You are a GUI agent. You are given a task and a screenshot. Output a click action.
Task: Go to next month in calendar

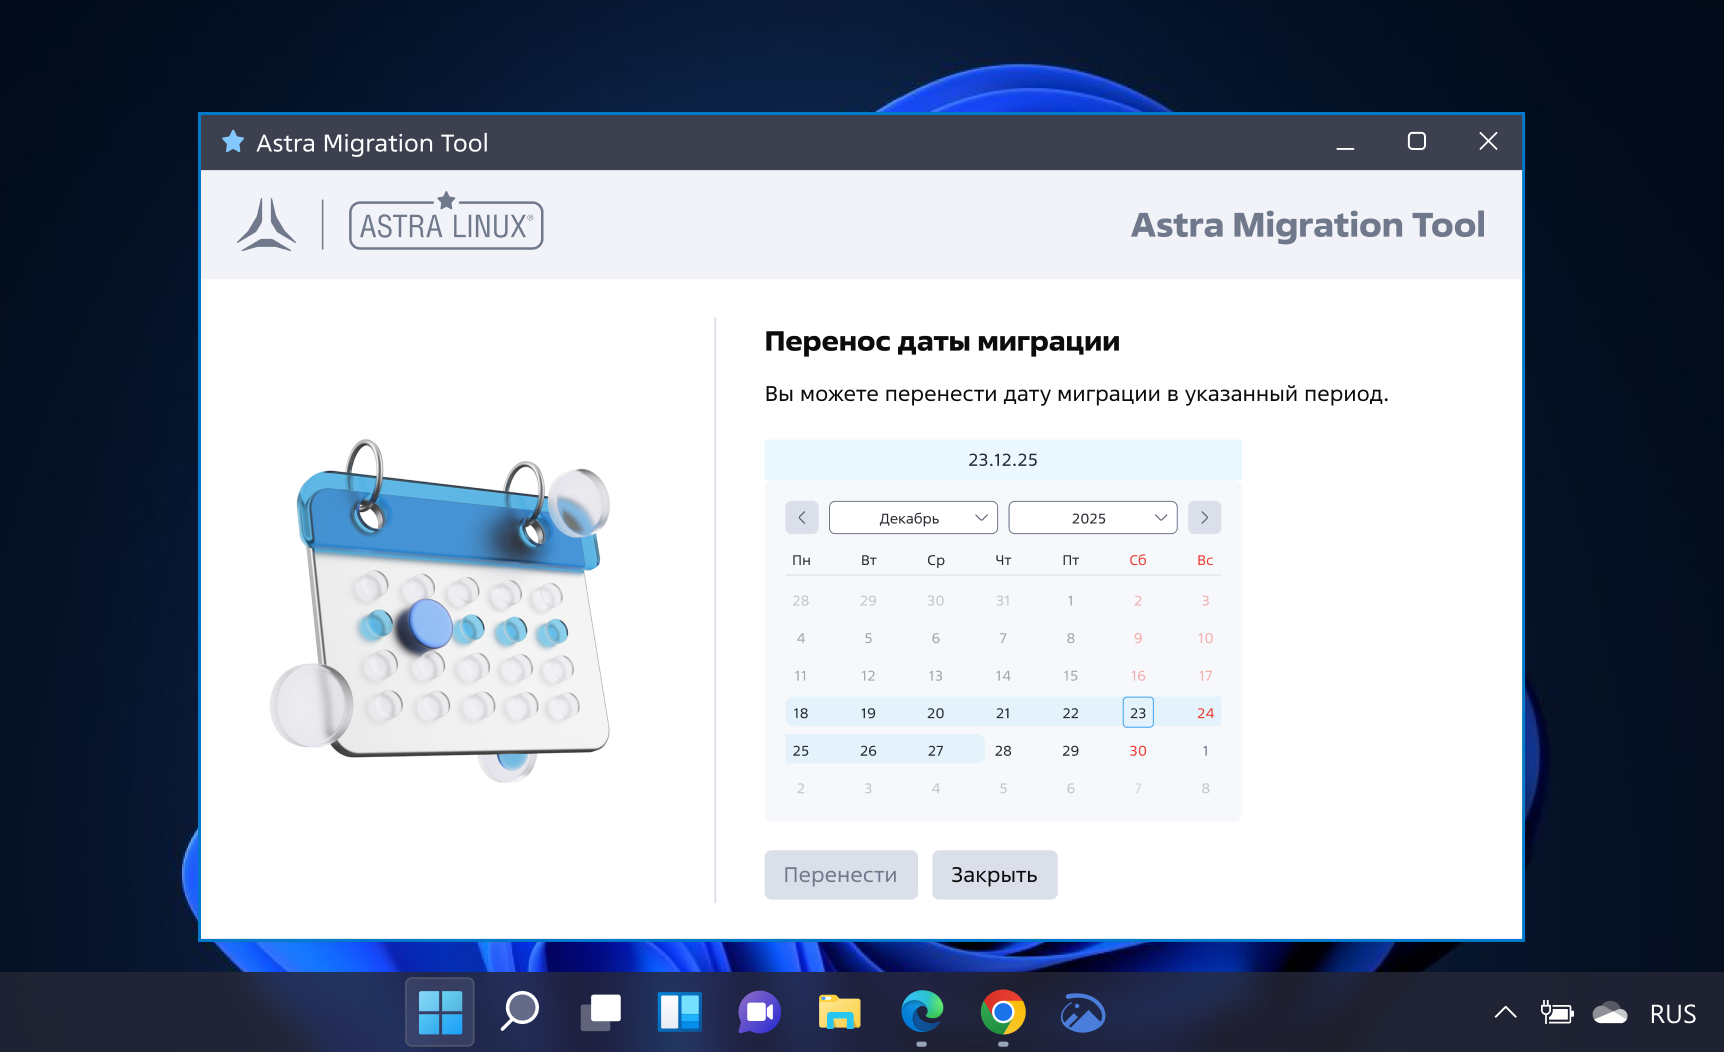[1204, 518]
